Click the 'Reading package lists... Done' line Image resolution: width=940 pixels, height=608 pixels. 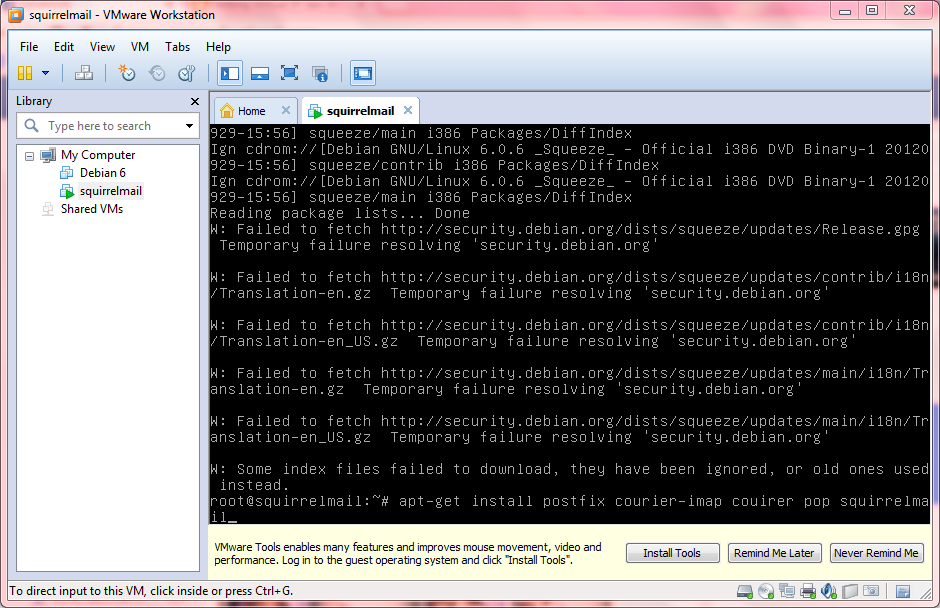pyautogui.click(x=340, y=213)
